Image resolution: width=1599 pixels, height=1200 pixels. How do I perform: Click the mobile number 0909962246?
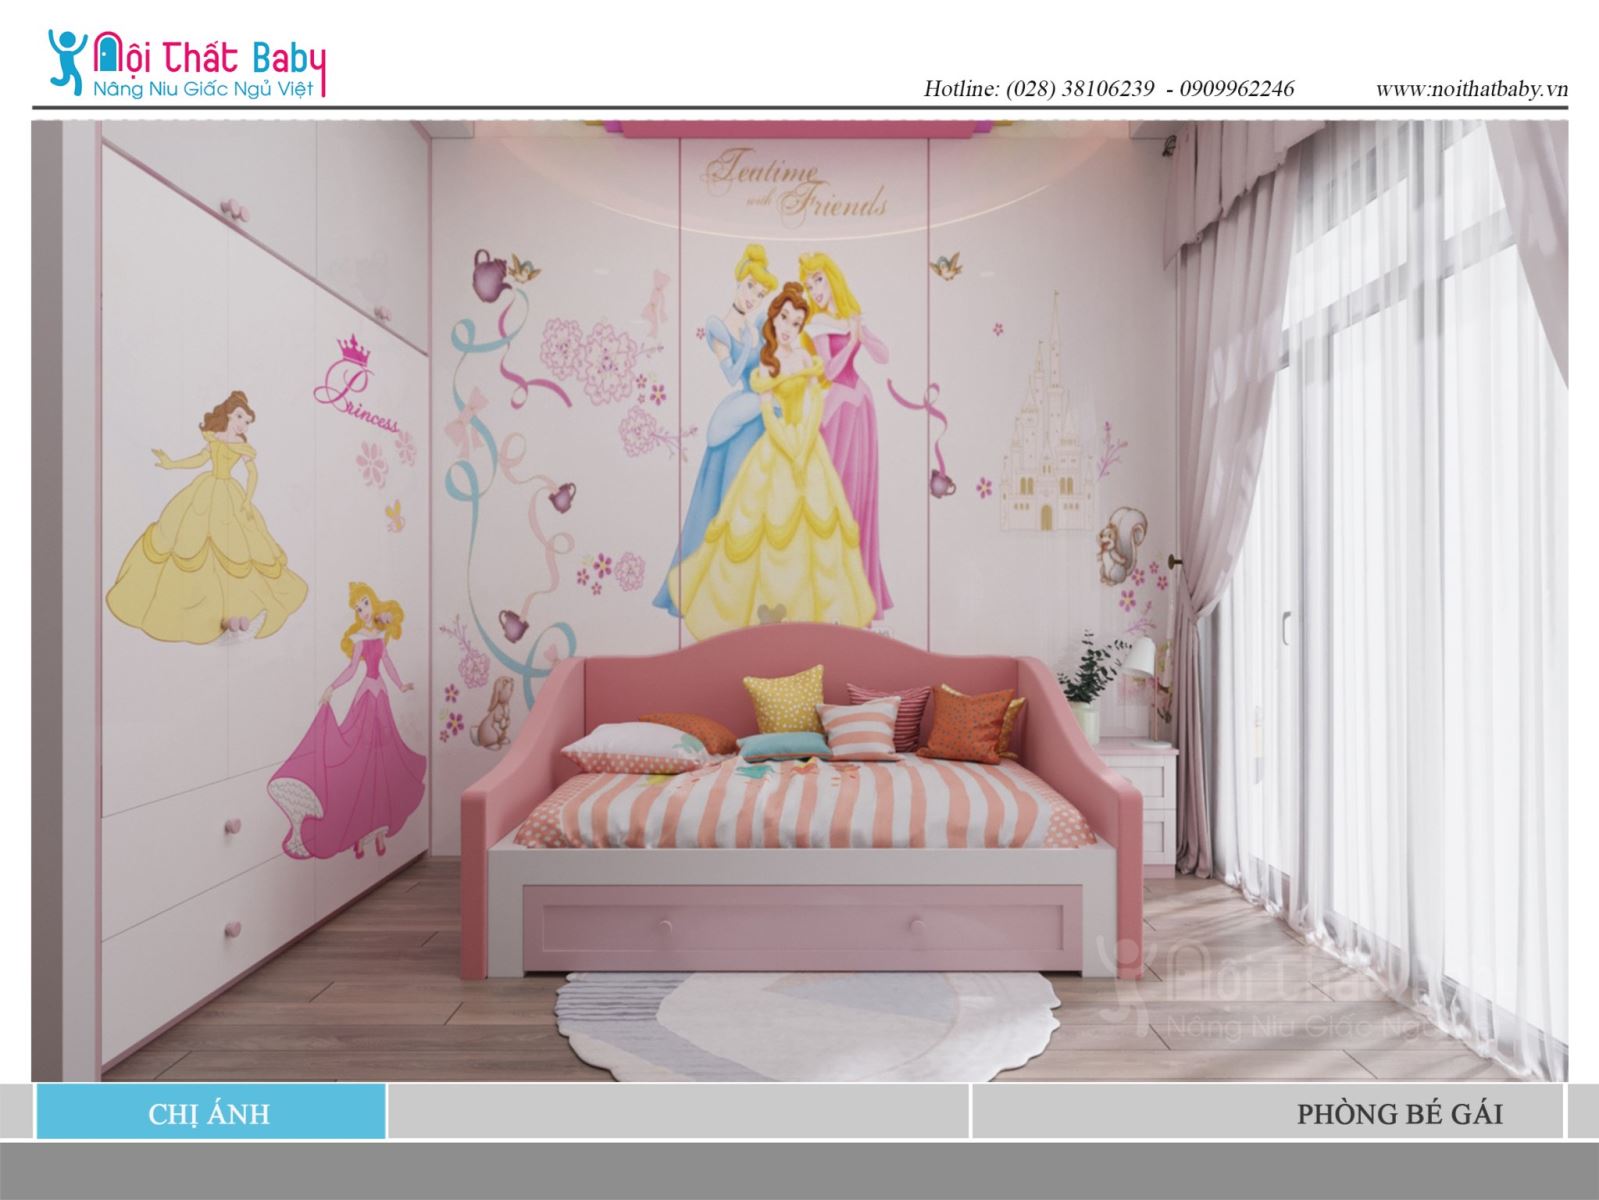coord(1236,89)
